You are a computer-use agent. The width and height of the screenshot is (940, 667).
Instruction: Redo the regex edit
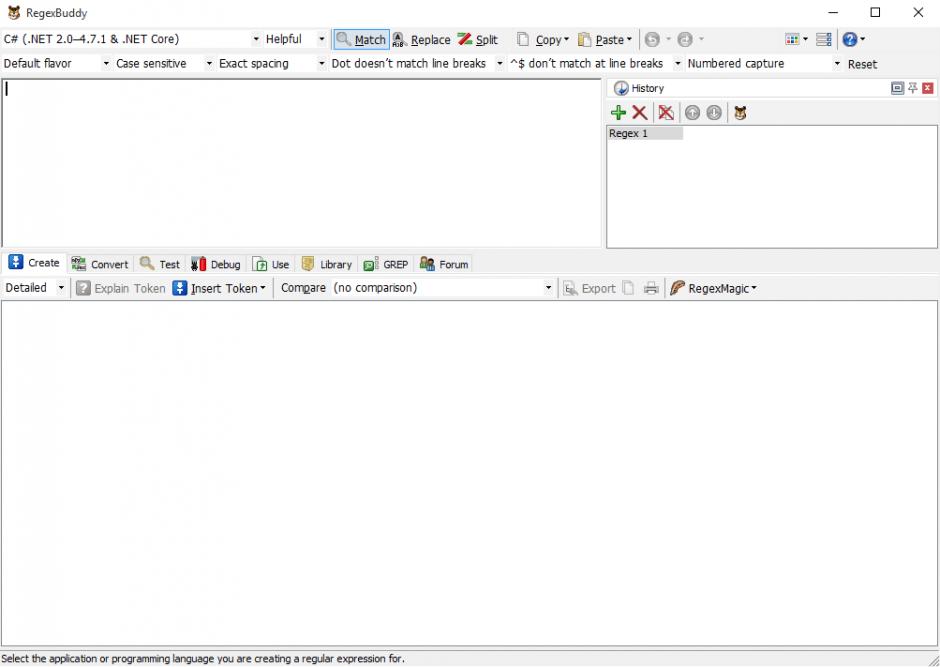(685, 40)
